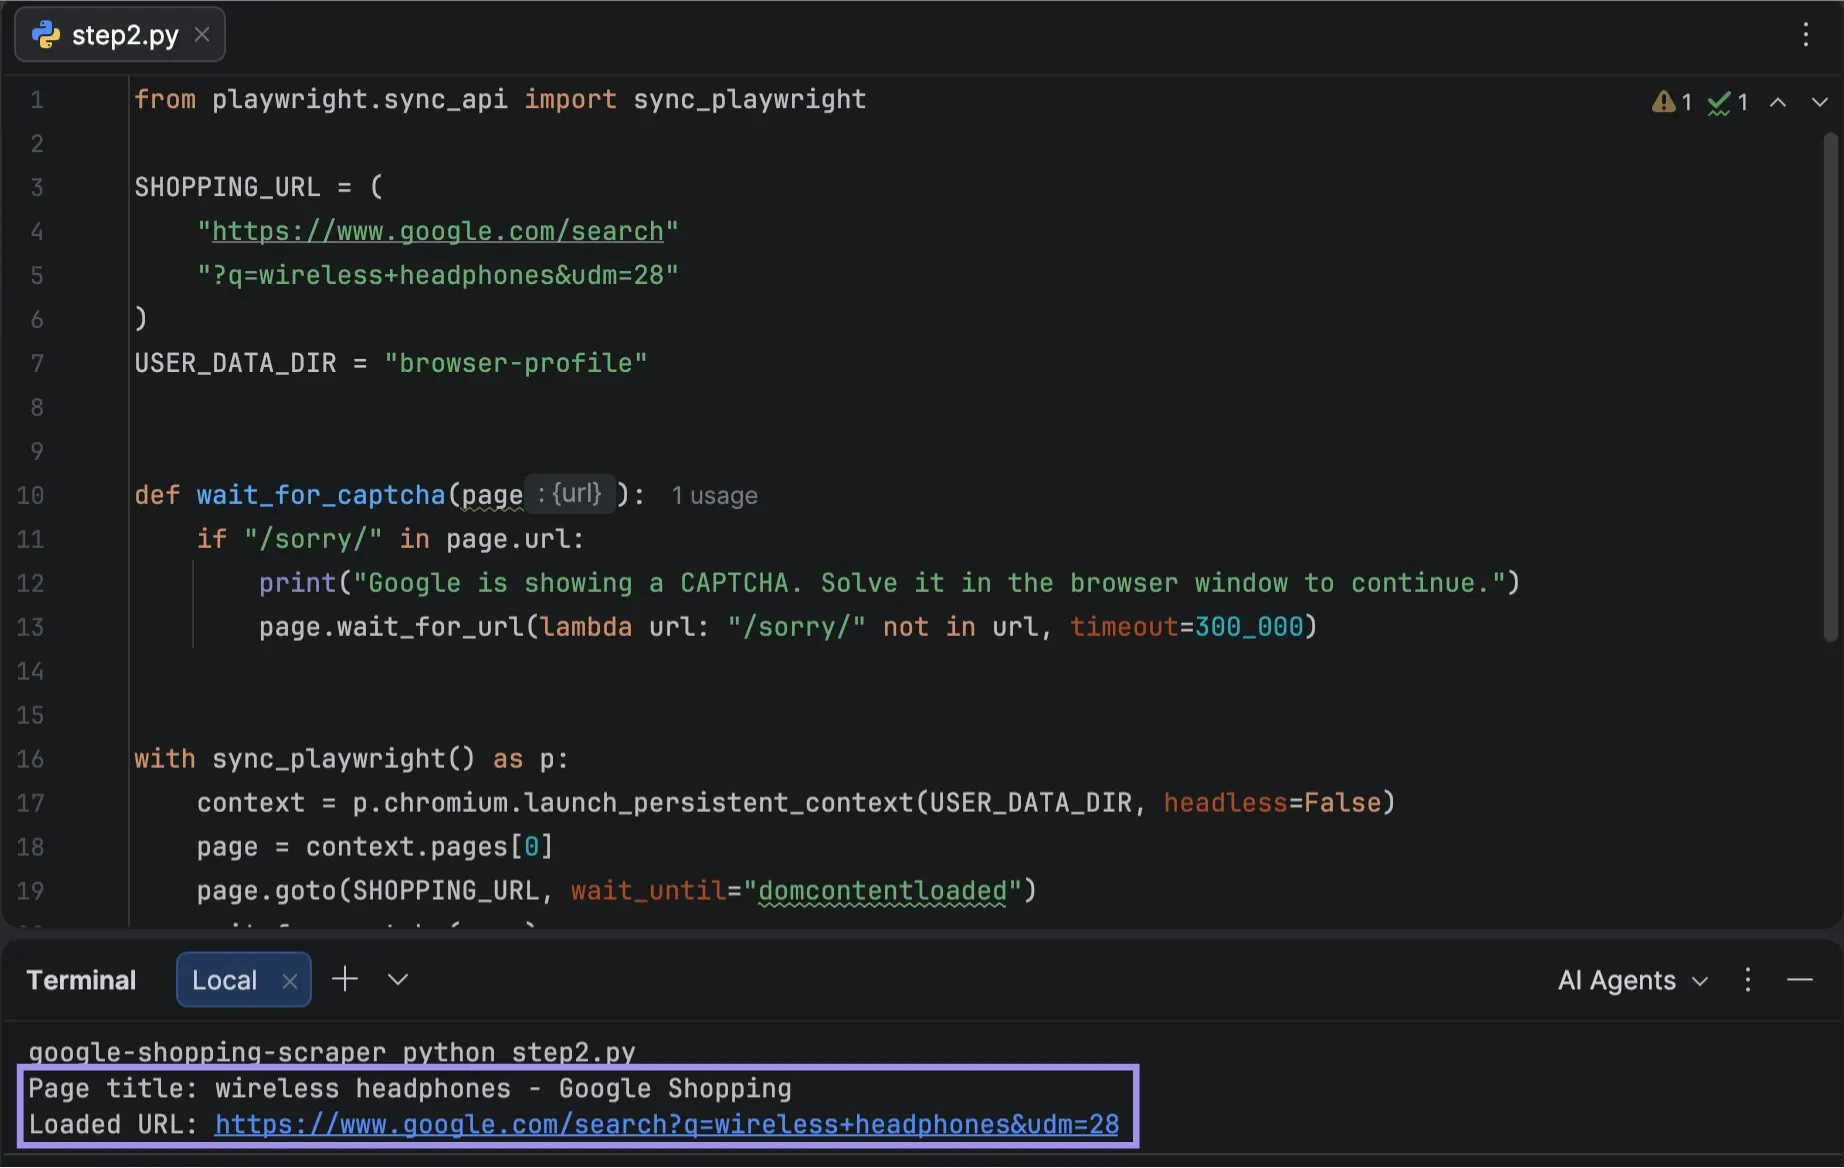Open the google.com/search URL string in code
Image resolution: width=1844 pixels, height=1168 pixels.
pos(438,231)
